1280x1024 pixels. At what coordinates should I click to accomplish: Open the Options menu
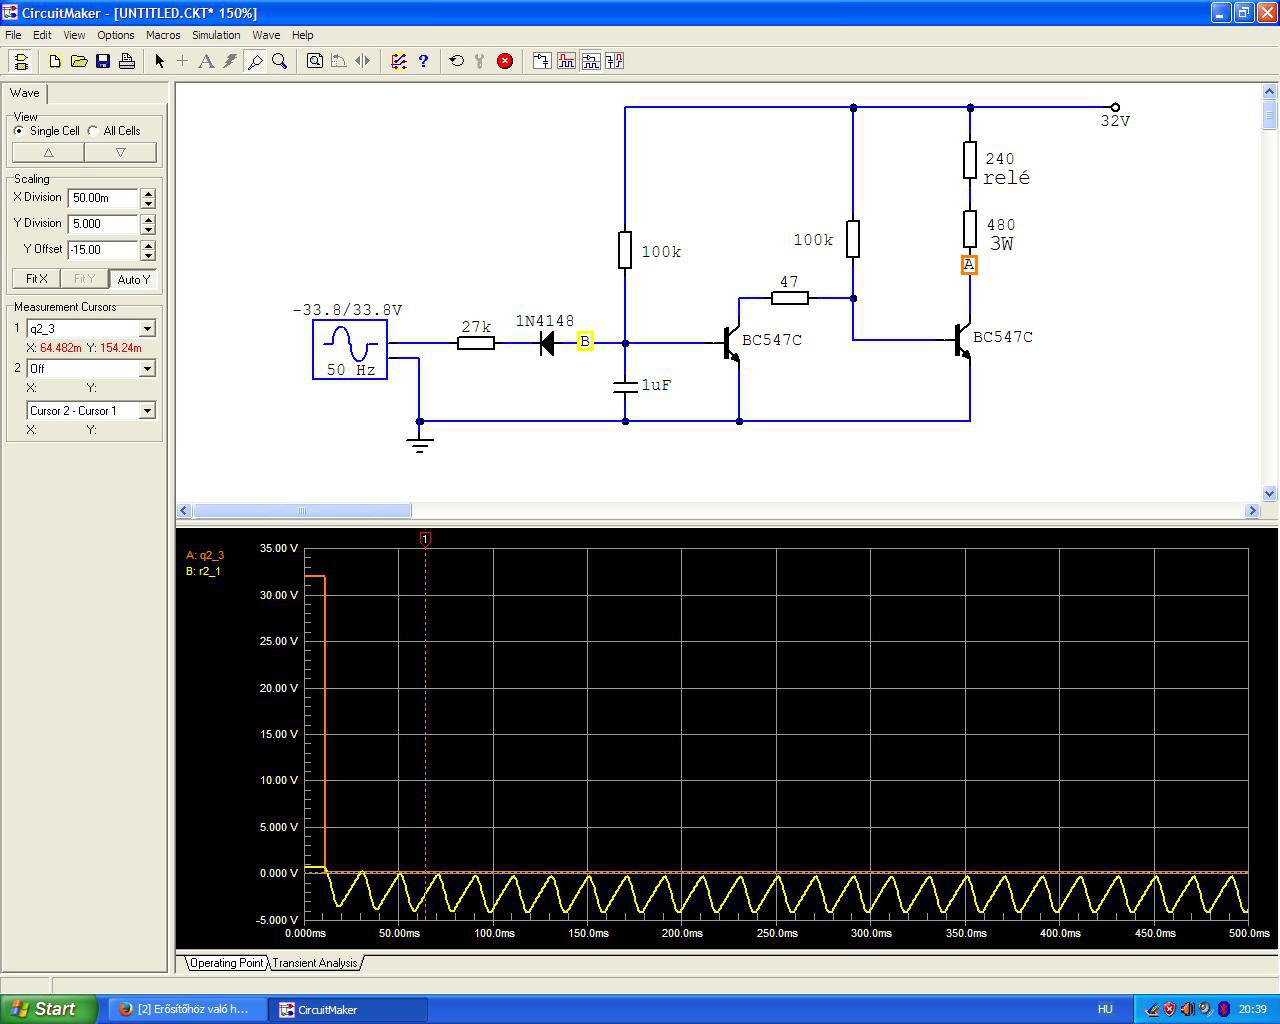116,35
